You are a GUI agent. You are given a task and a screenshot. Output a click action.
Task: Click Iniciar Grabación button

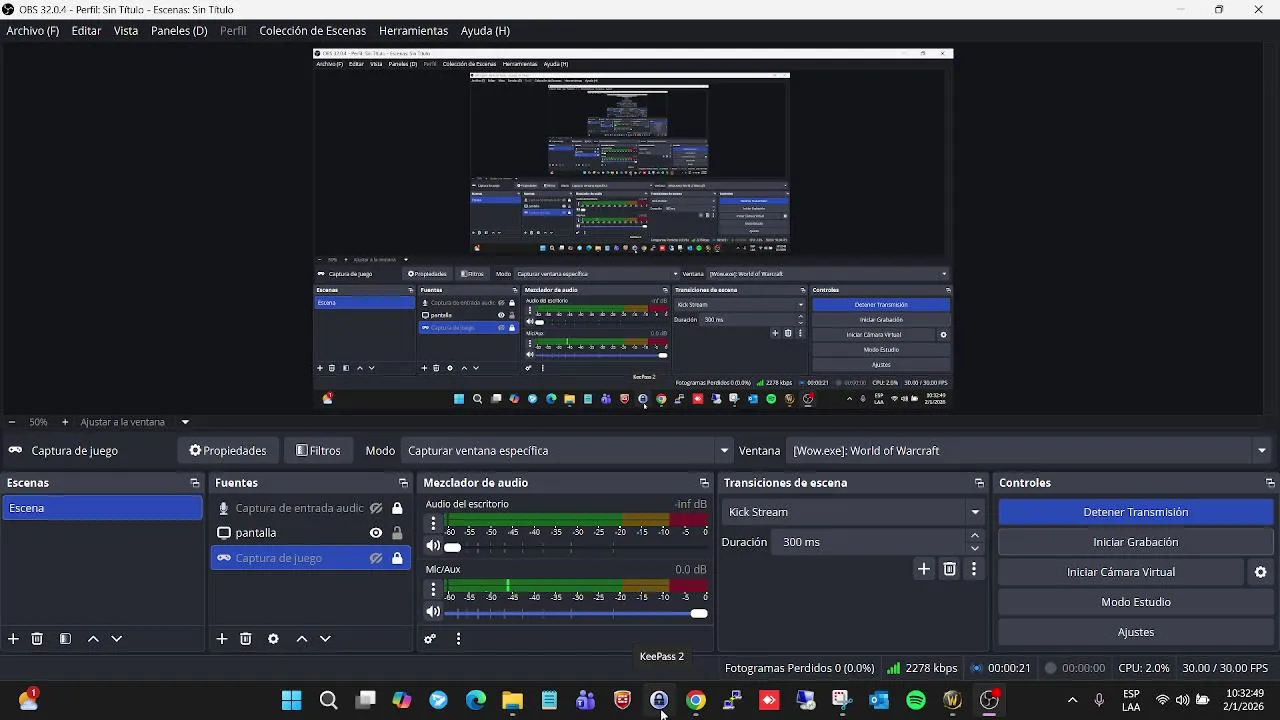(1135, 542)
